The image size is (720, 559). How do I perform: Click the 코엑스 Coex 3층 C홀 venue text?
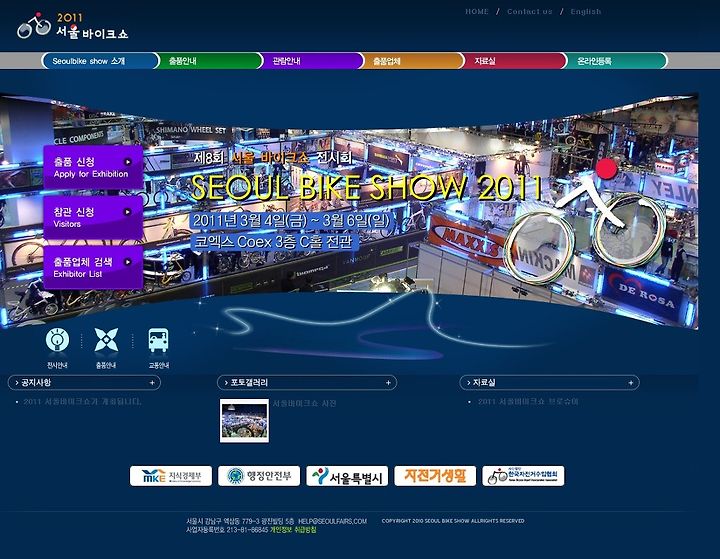click(x=274, y=242)
